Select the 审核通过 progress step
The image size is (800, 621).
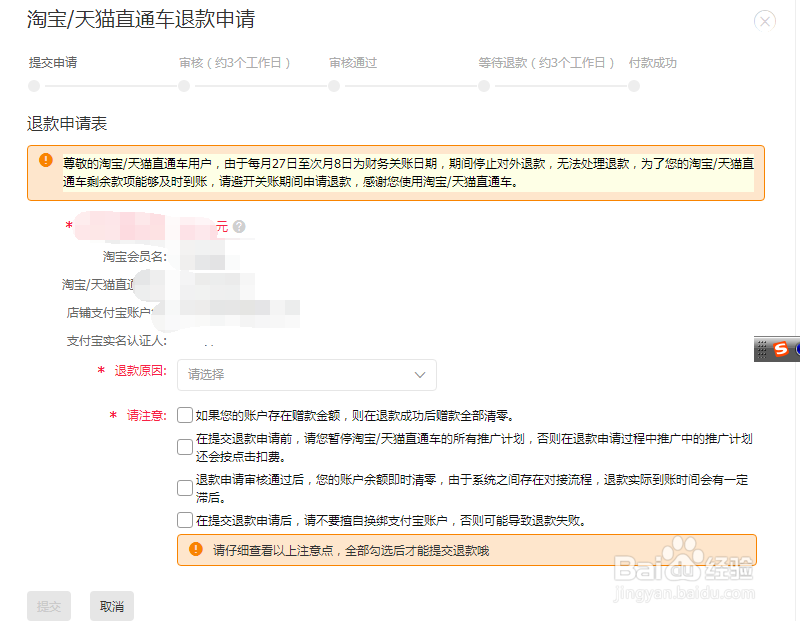[x=353, y=63]
